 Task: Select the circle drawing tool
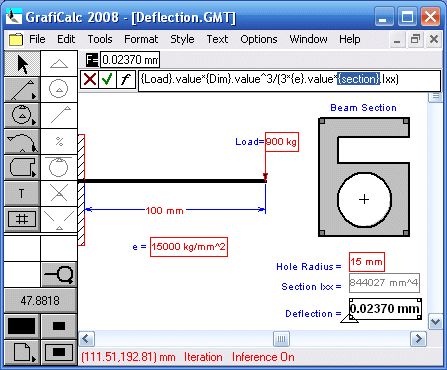(22, 115)
